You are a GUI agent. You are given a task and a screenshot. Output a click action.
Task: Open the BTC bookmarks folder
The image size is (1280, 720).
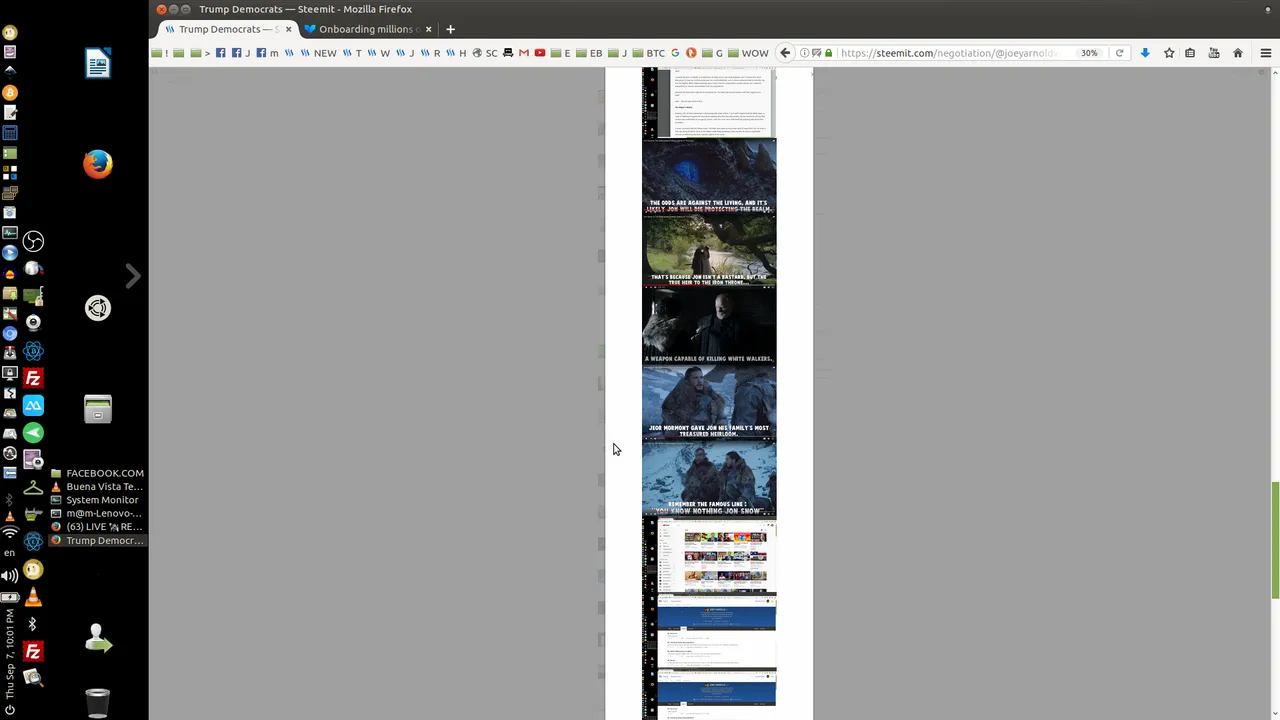pos(648,53)
